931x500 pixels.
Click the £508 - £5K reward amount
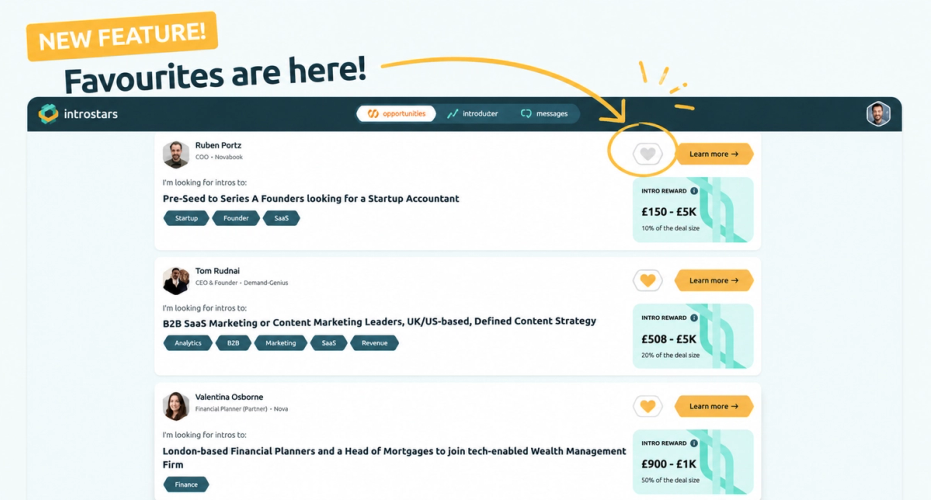pyautogui.click(x=669, y=338)
